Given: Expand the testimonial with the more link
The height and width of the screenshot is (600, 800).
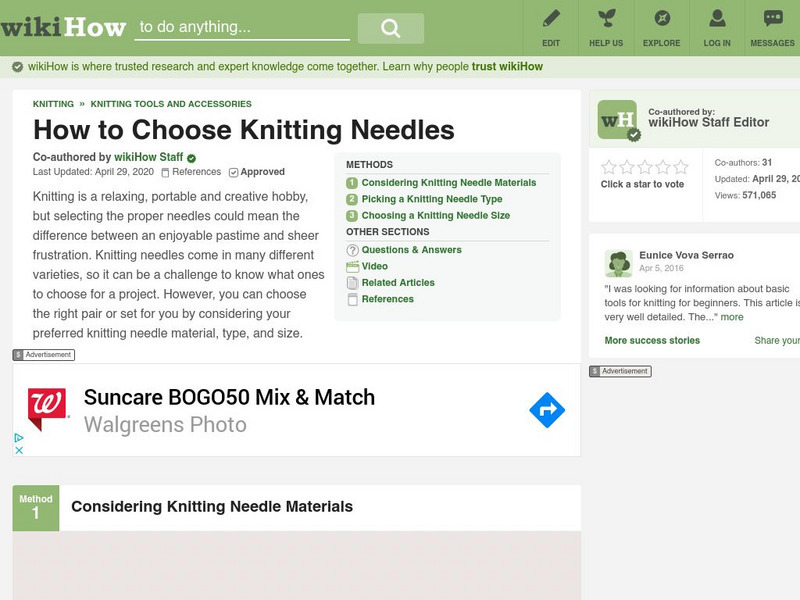Looking at the screenshot, I should 732,317.
